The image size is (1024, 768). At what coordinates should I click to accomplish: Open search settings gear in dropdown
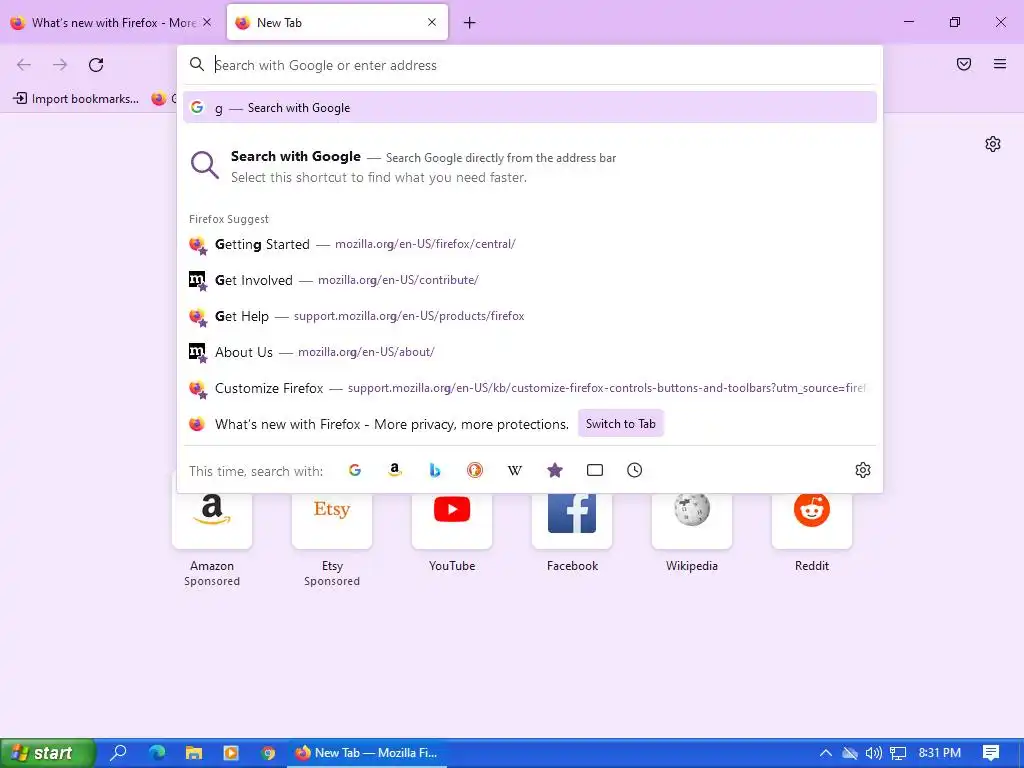[863, 470]
